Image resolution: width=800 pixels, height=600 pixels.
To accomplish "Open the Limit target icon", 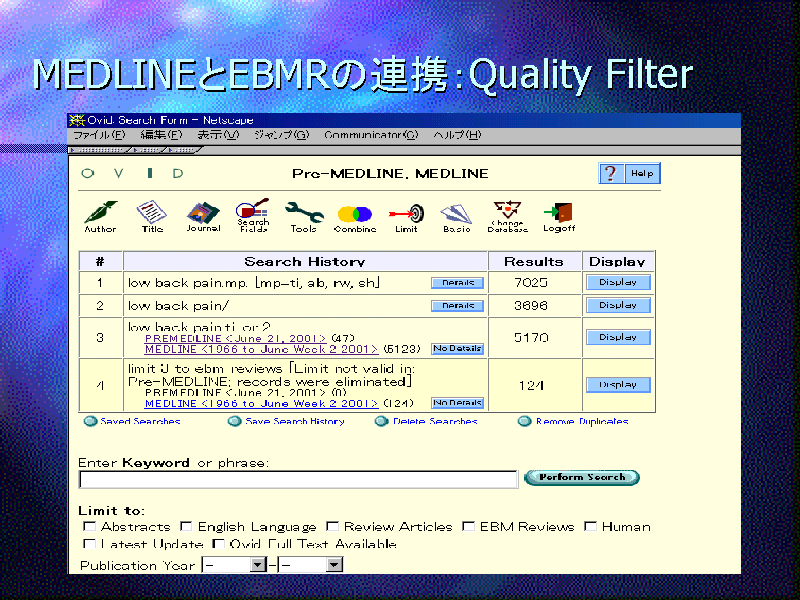I will pos(406,214).
